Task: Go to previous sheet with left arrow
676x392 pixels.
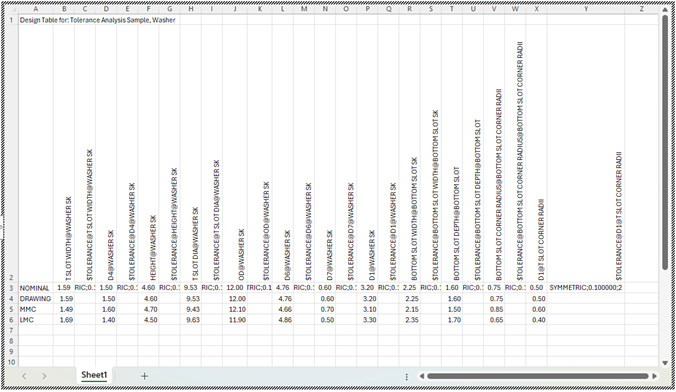Action: tap(24, 376)
